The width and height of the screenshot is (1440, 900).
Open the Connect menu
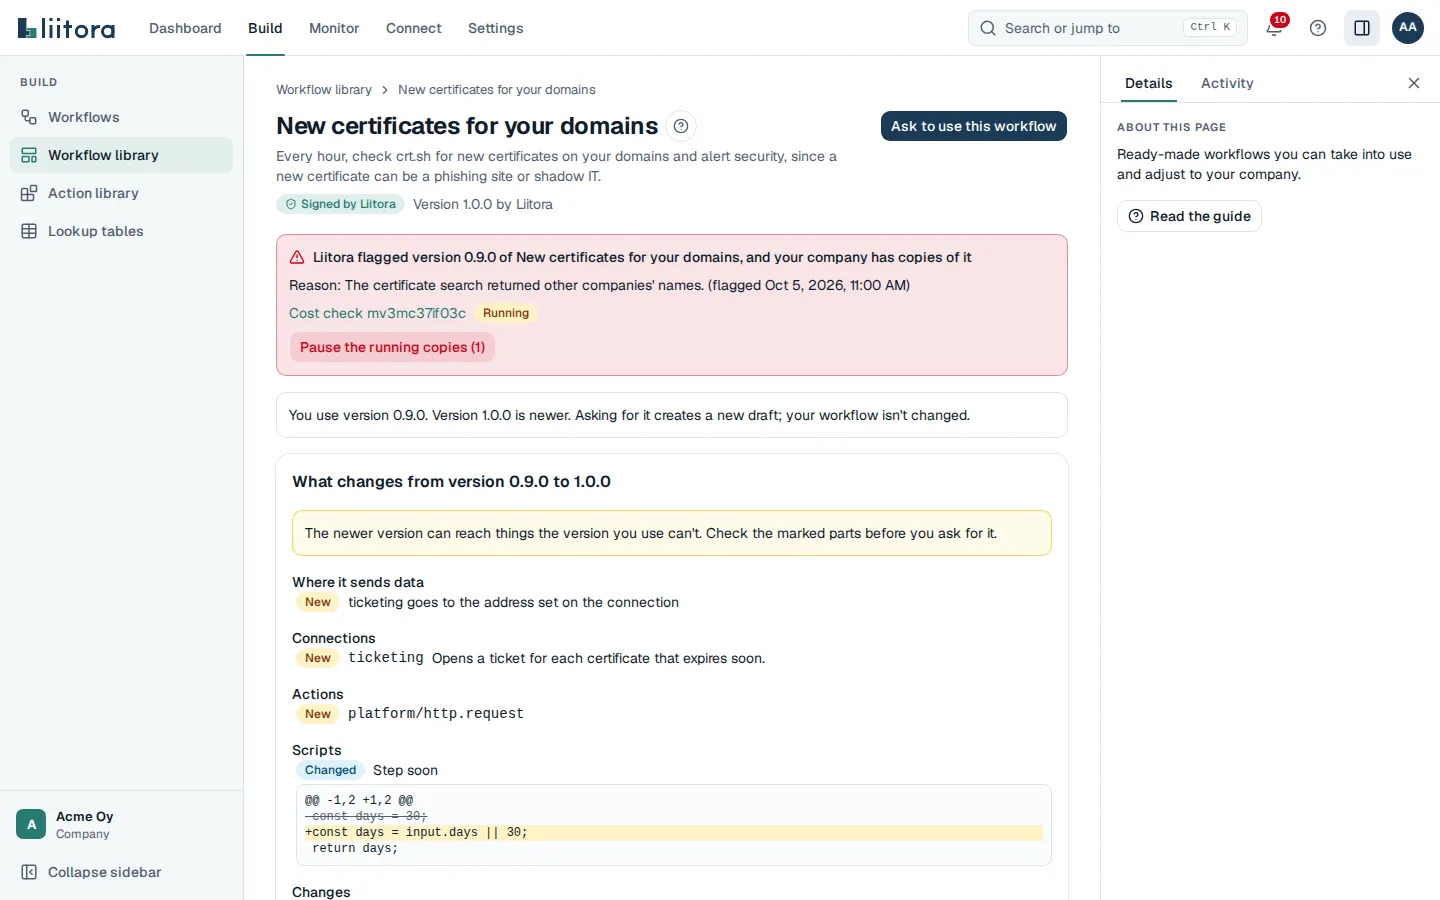pos(414,28)
